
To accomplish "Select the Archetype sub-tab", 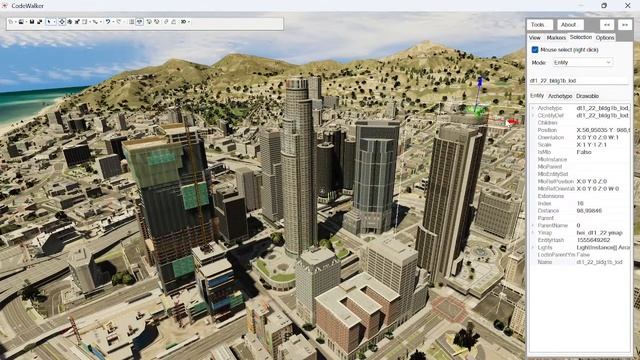I will (560, 96).
